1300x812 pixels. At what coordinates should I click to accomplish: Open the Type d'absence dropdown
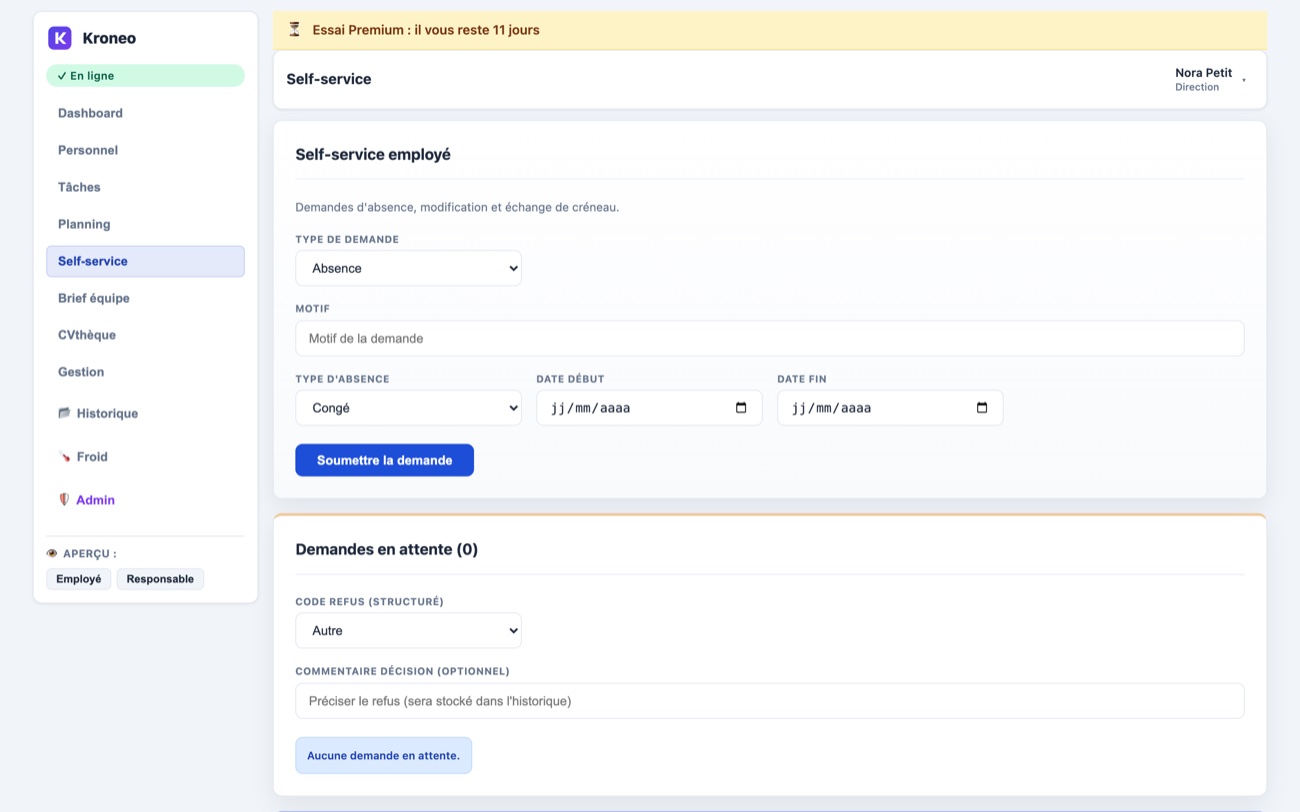click(x=408, y=408)
